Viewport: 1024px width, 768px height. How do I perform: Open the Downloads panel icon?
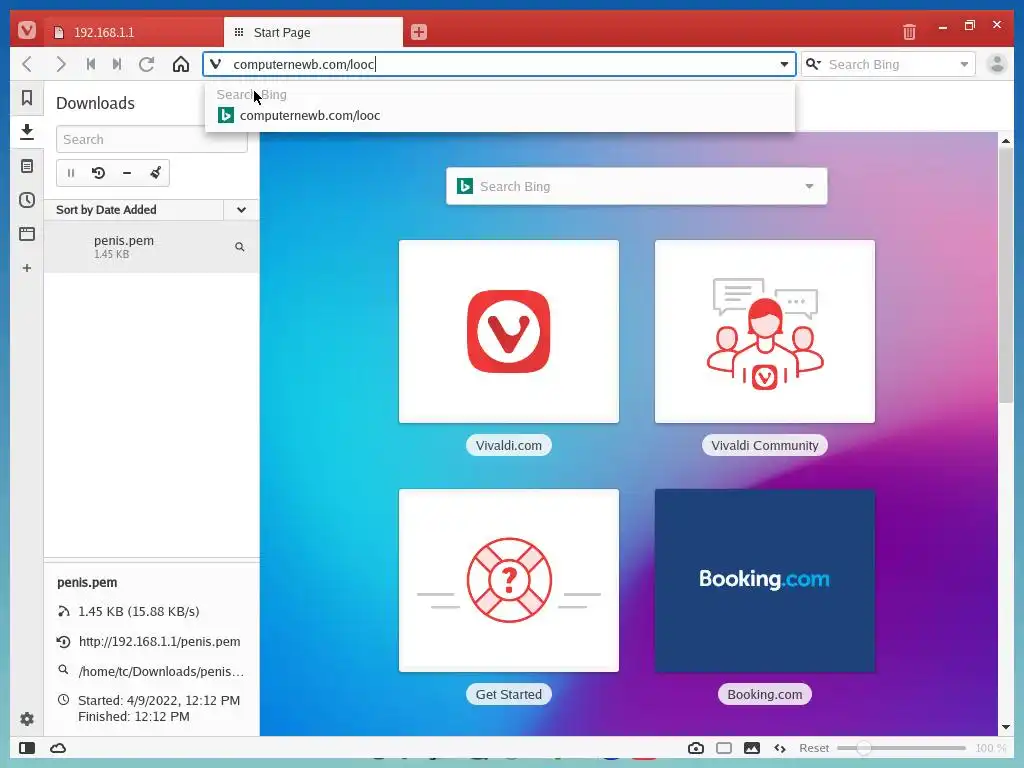27,132
